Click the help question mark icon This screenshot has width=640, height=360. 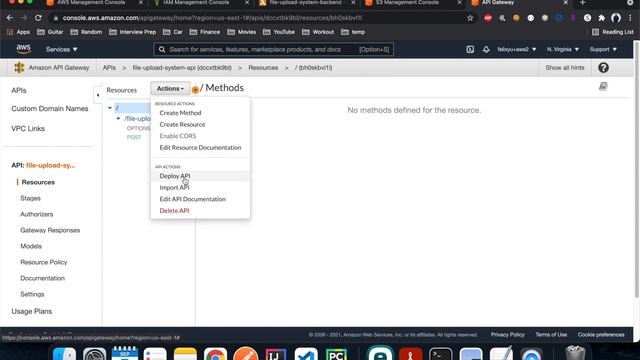pos(603,68)
